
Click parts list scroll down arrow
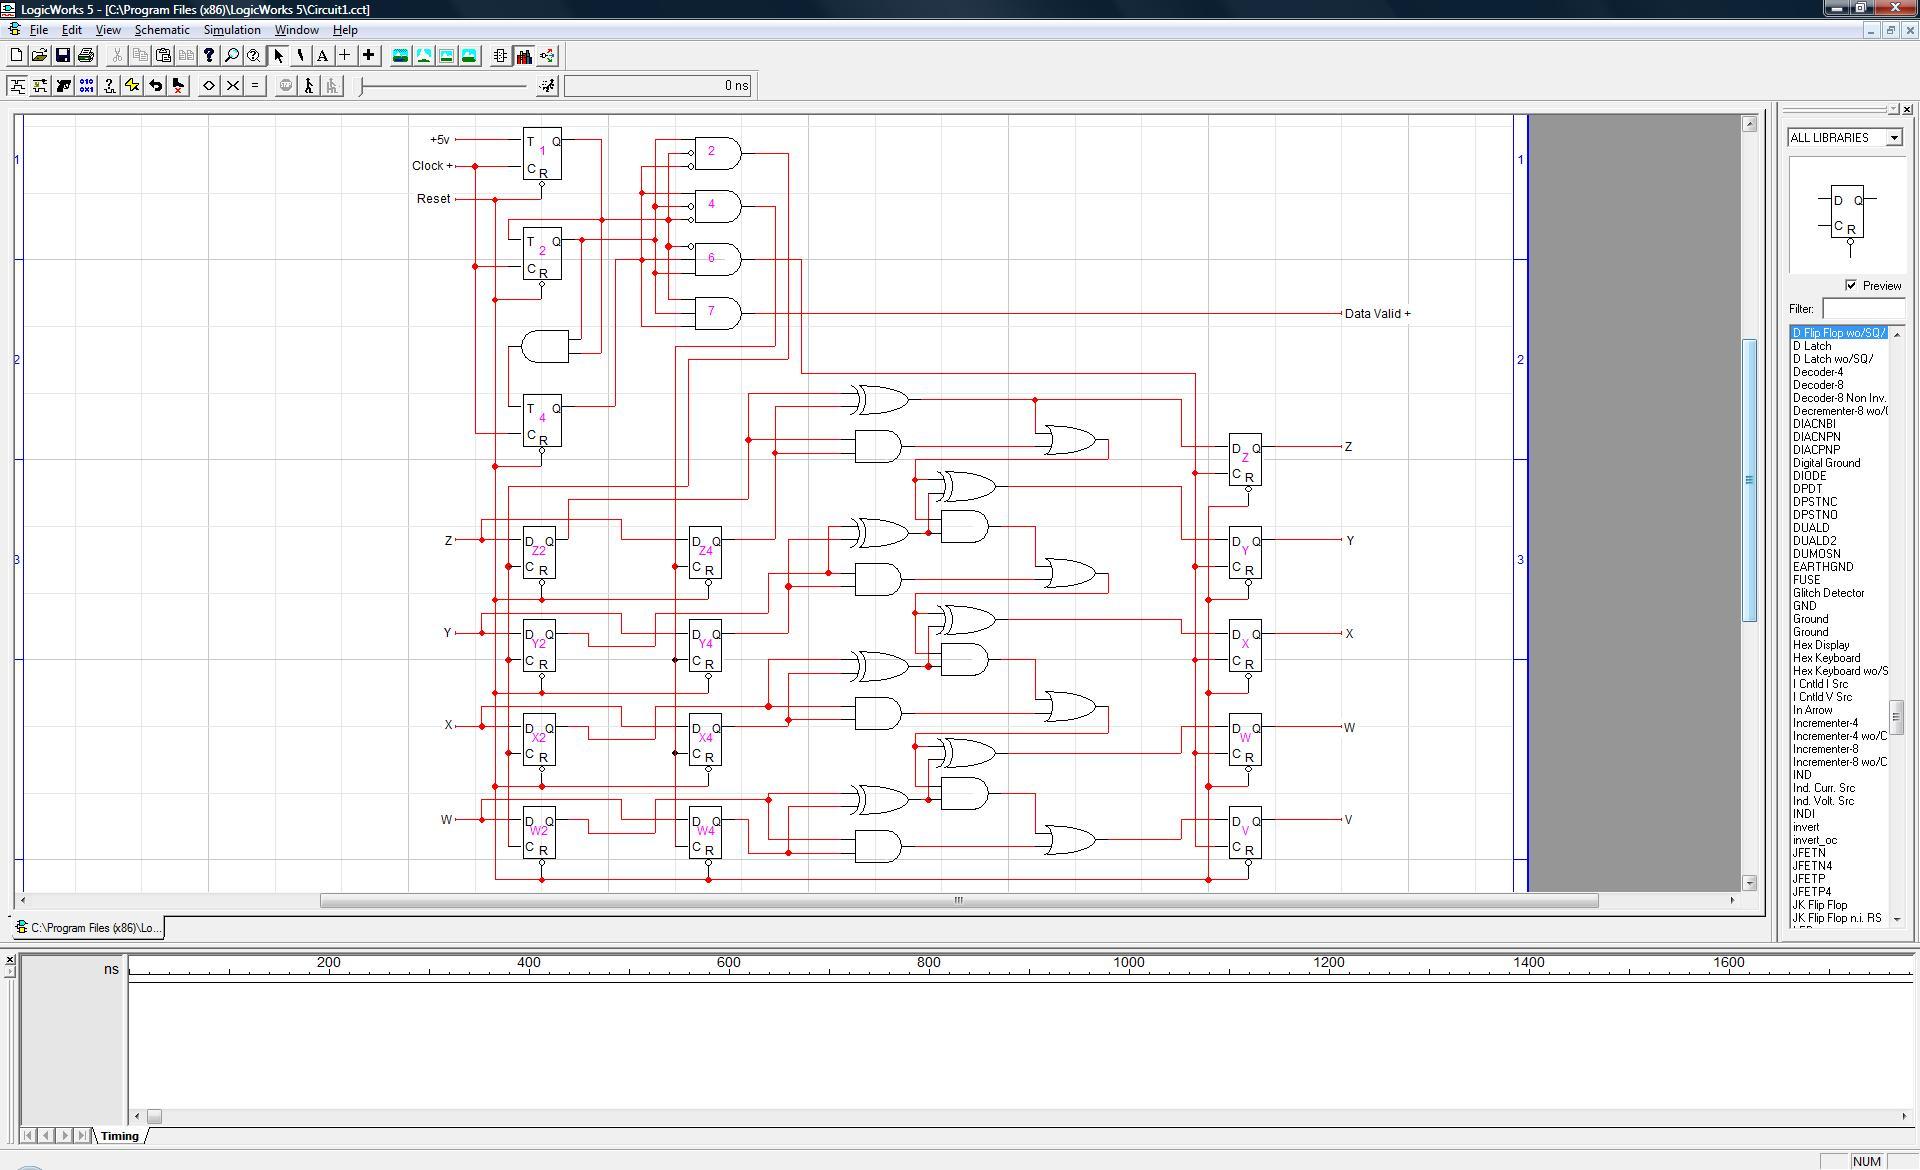pyautogui.click(x=1897, y=919)
